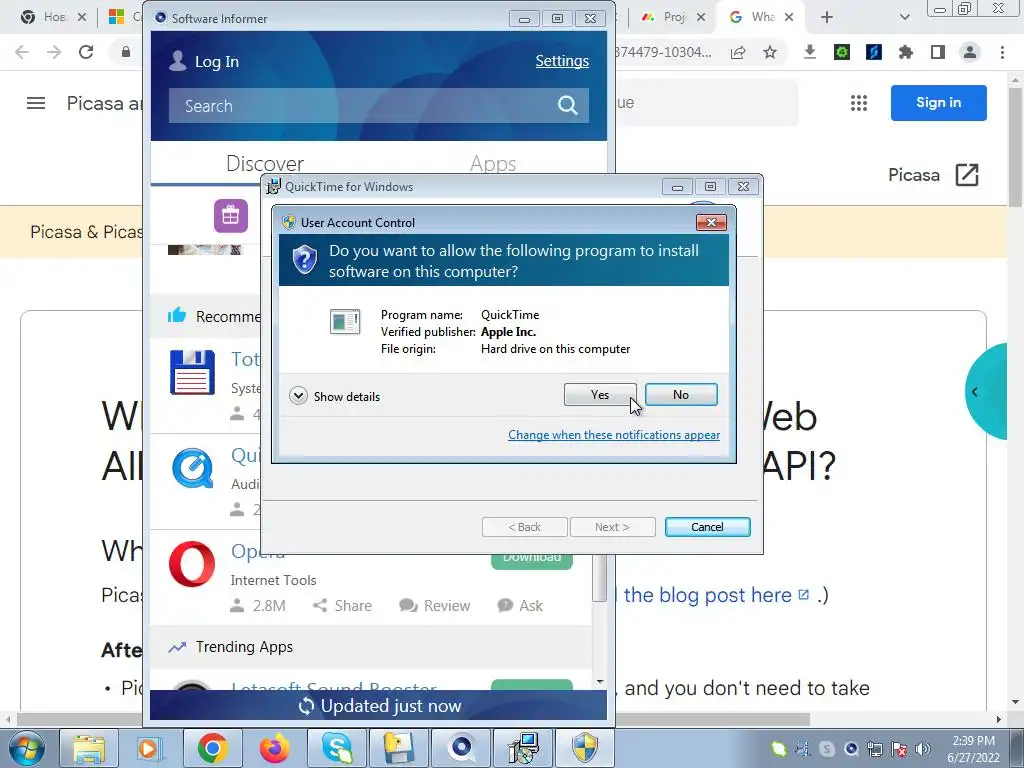Open the Windows Start button
This screenshot has height=768, width=1024.
click(26, 748)
